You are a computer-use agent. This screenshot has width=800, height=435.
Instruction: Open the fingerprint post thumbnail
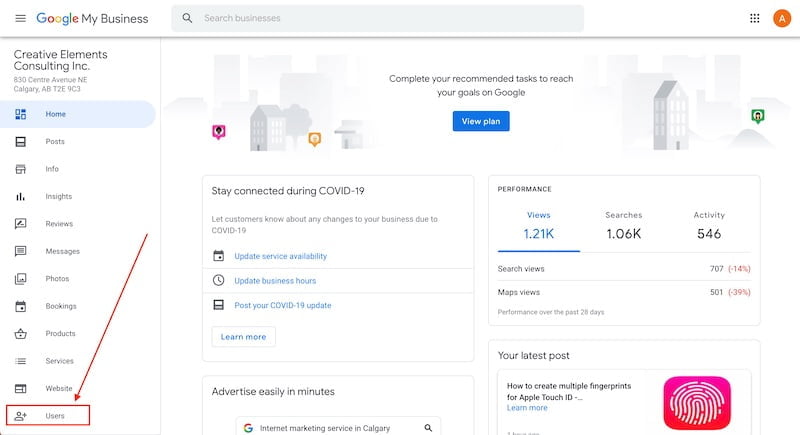[697, 403]
